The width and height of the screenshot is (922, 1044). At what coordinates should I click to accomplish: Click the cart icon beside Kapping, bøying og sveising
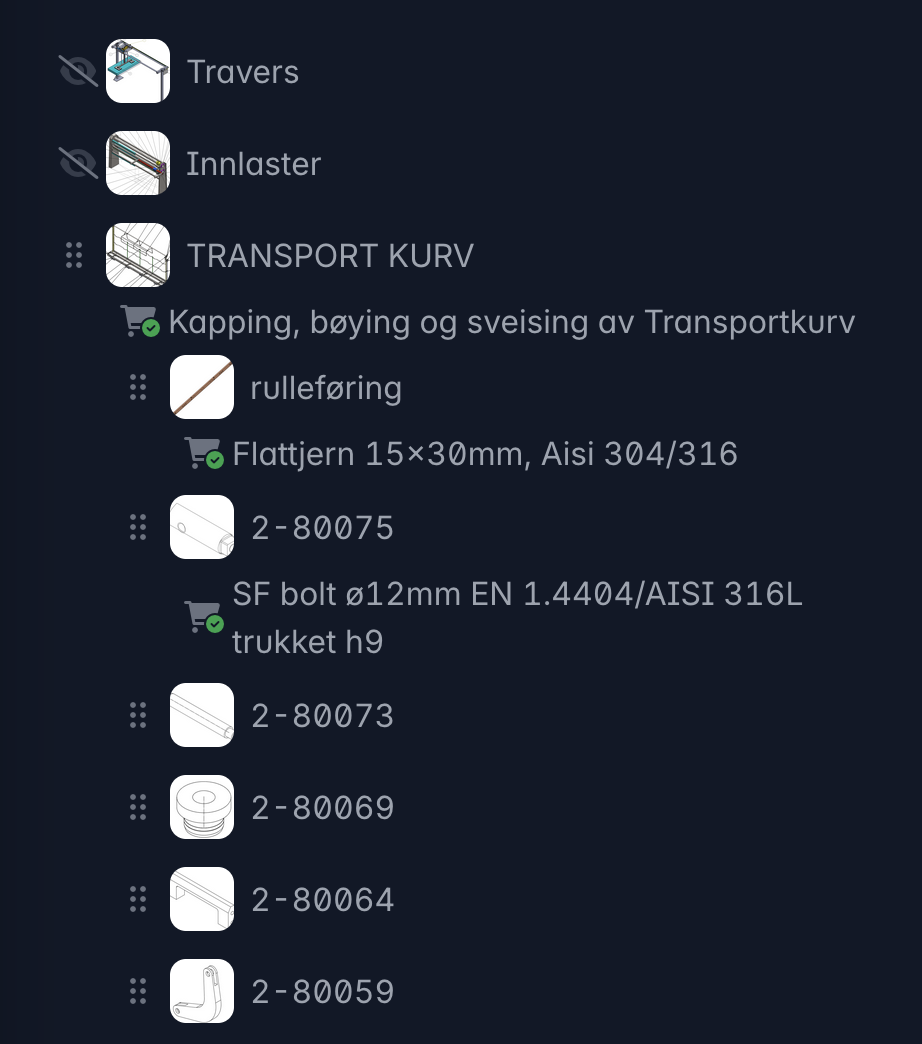[x=139, y=322]
